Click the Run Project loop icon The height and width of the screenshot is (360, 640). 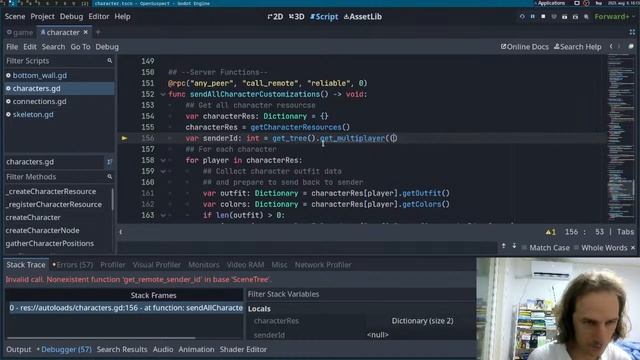click(522, 17)
